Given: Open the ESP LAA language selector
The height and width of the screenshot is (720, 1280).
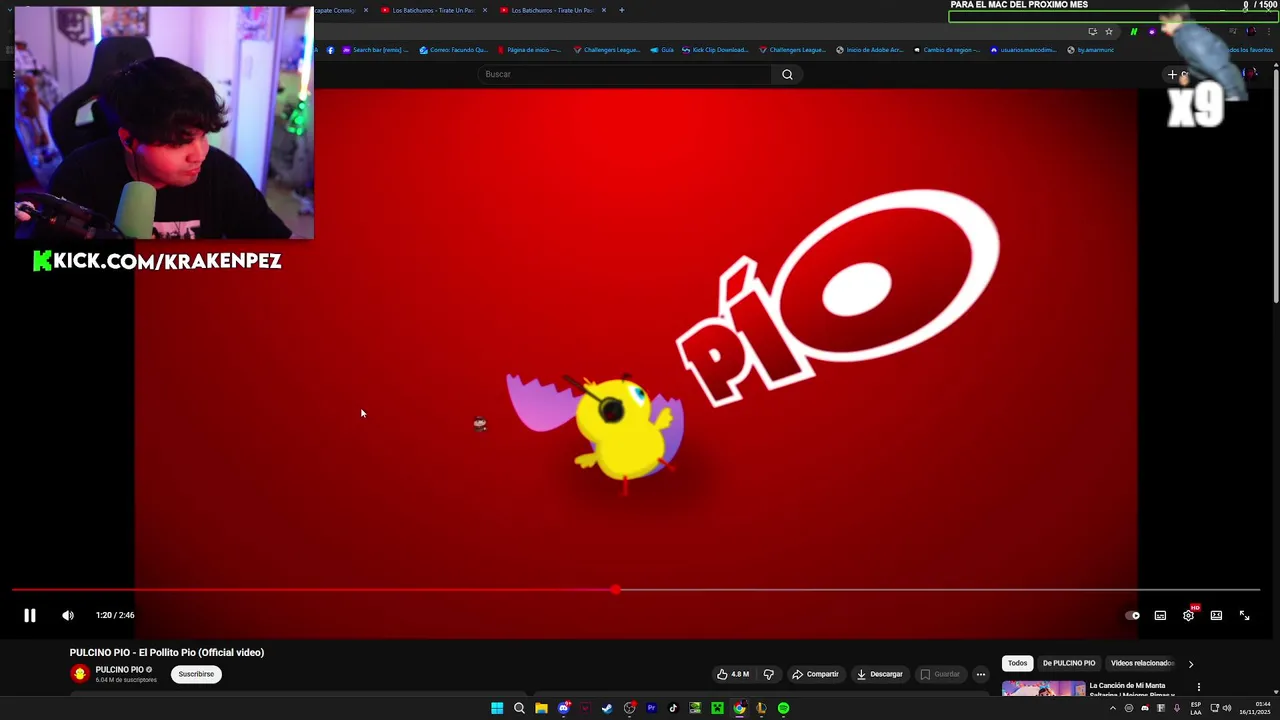Looking at the screenshot, I should click(x=1196, y=708).
